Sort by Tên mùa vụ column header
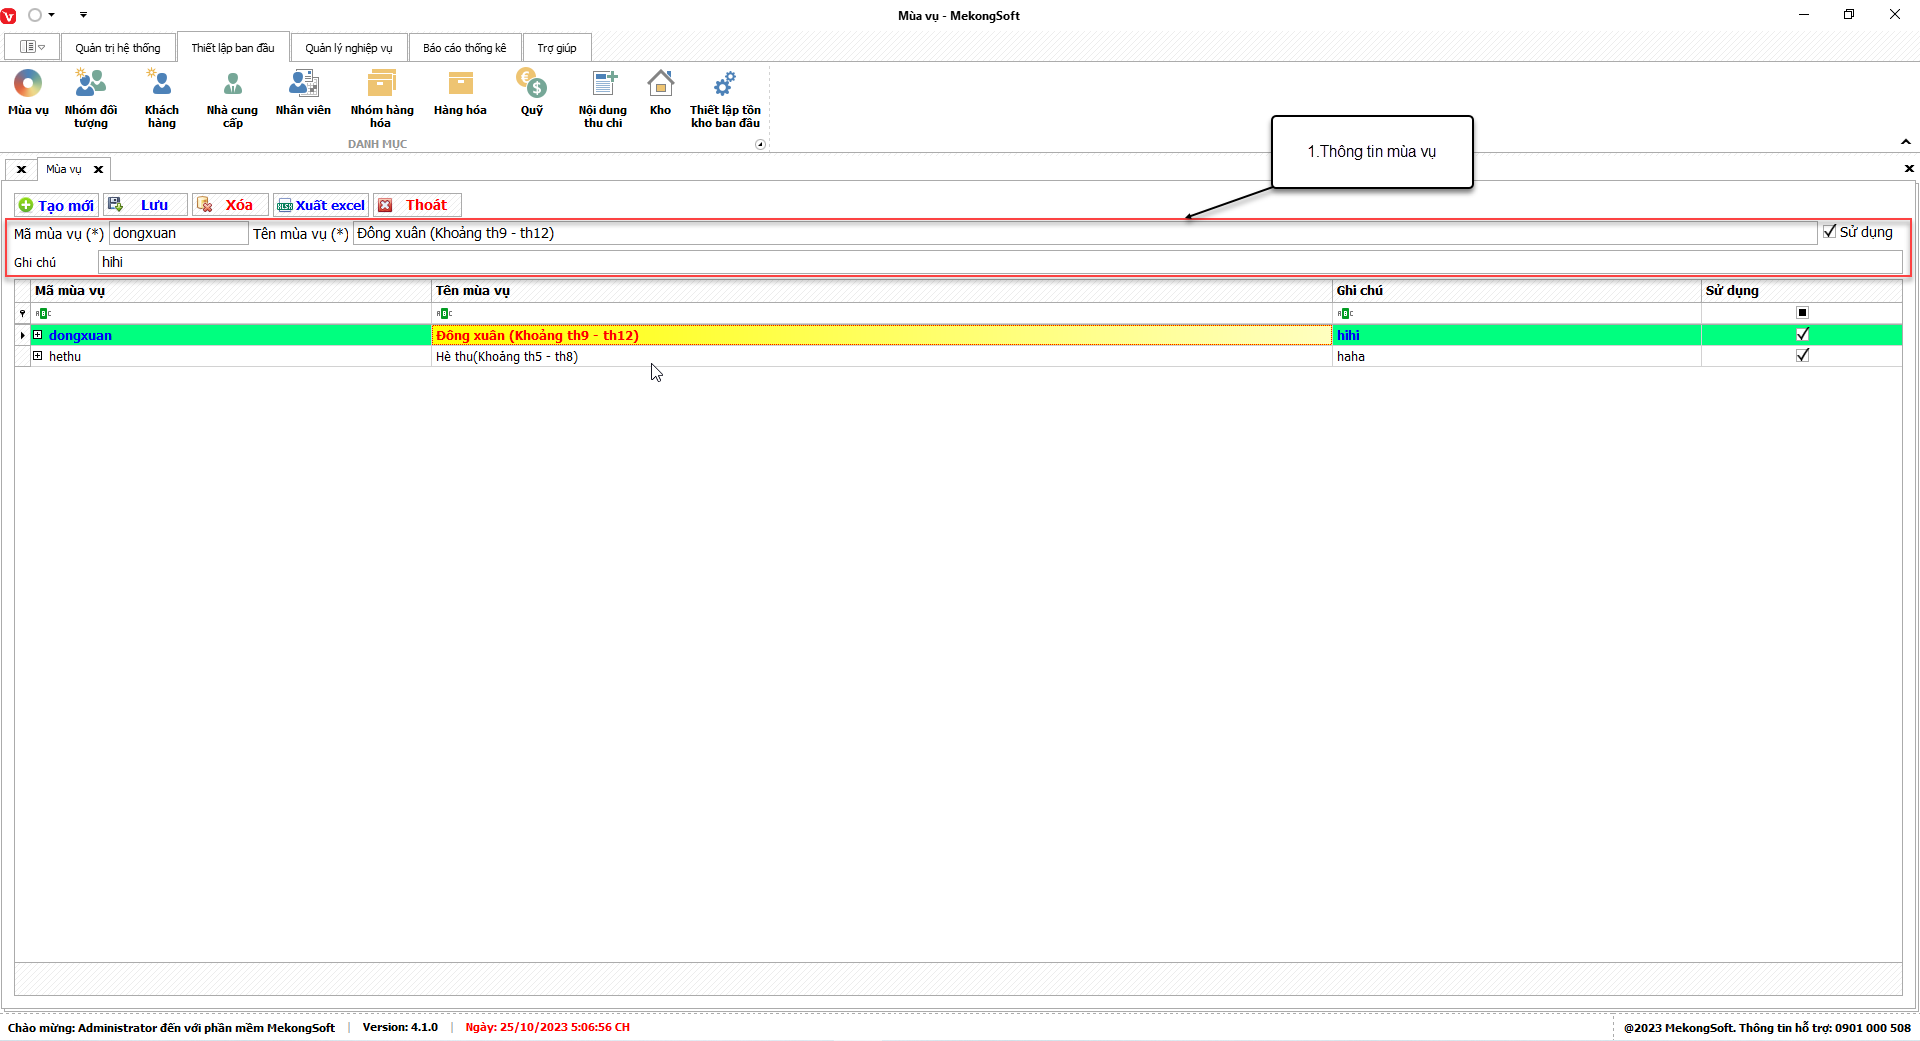This screenshot has height=1041, width=1920. 882,291
